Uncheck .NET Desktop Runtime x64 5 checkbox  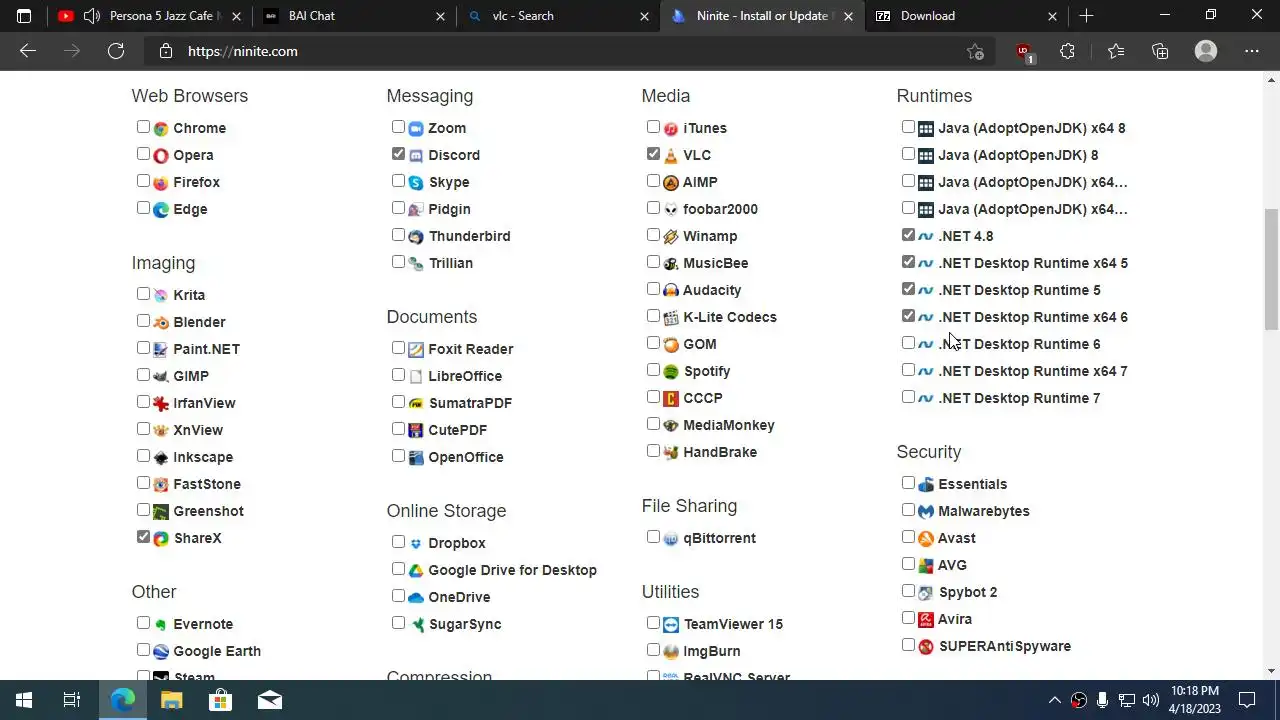point(908,262)
